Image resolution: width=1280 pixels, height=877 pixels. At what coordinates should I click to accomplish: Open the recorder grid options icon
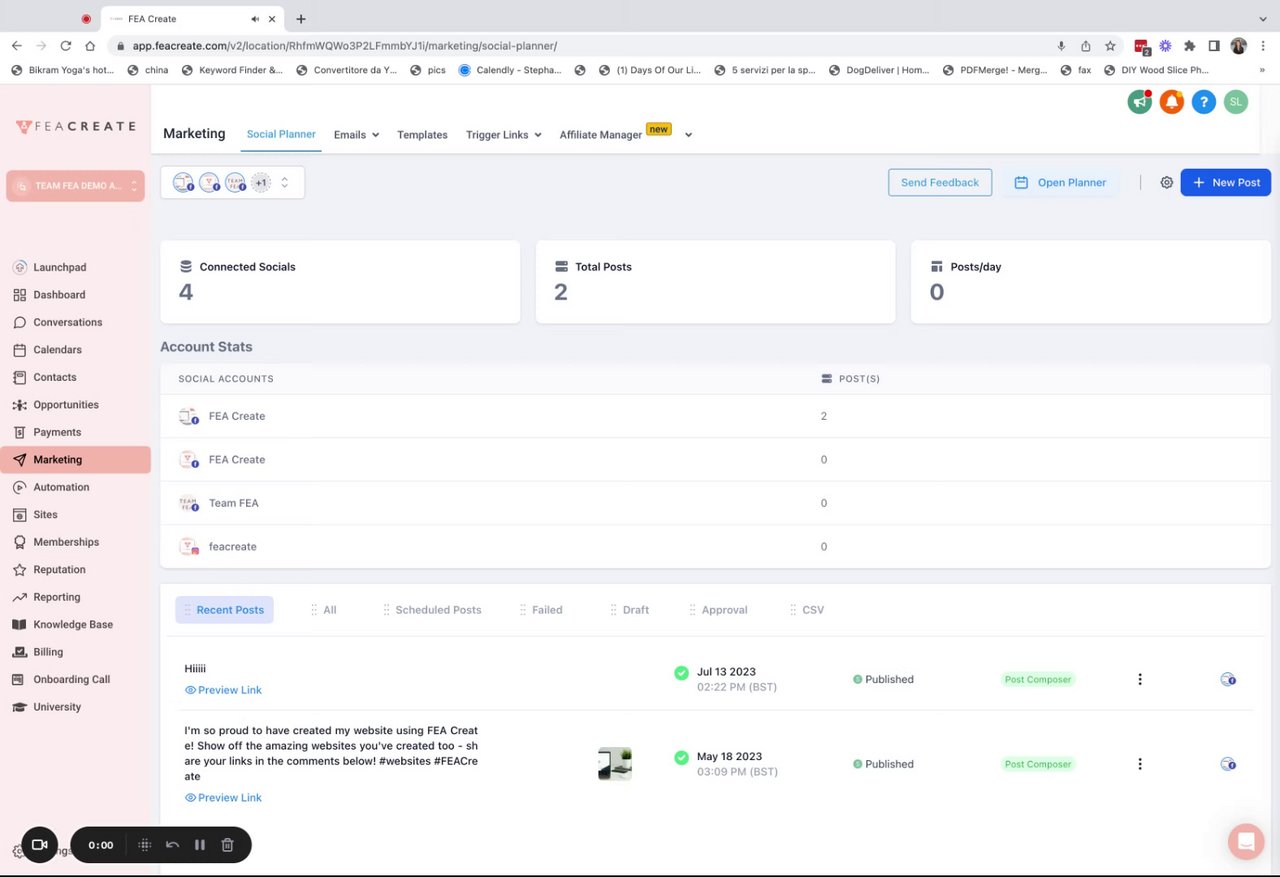[x=145, y=845]
